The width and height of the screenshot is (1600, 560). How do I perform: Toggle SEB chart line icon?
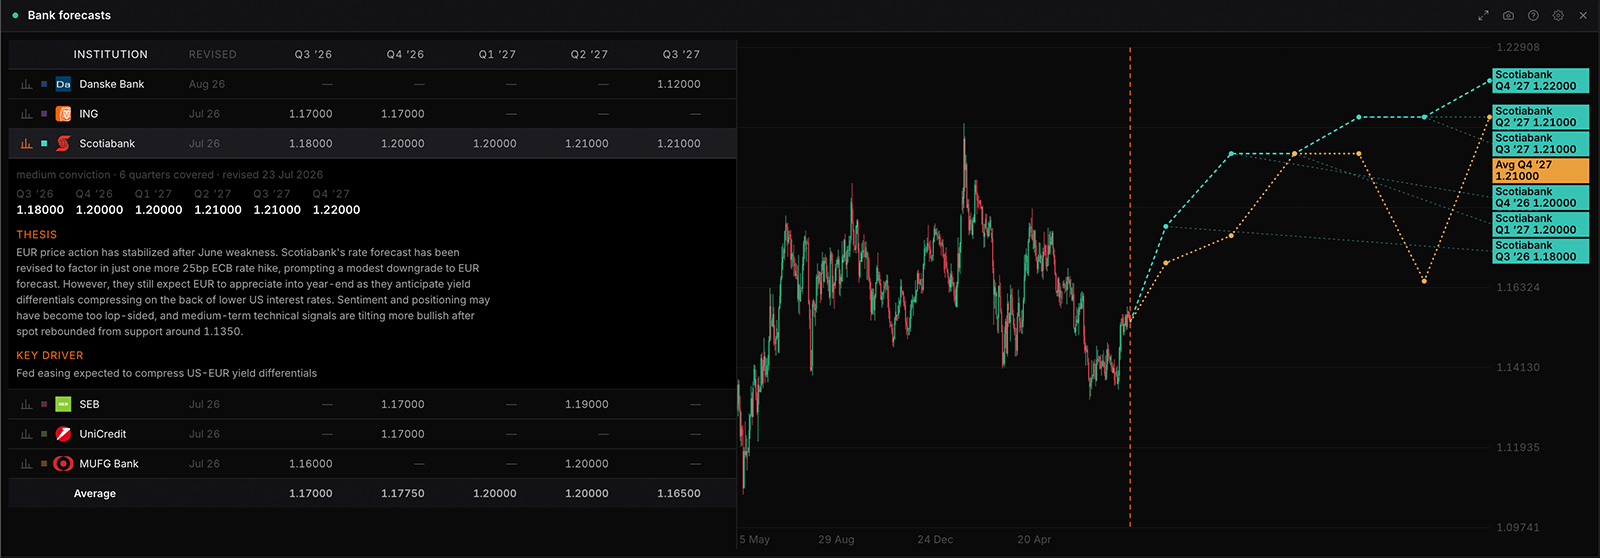point(27,405)
